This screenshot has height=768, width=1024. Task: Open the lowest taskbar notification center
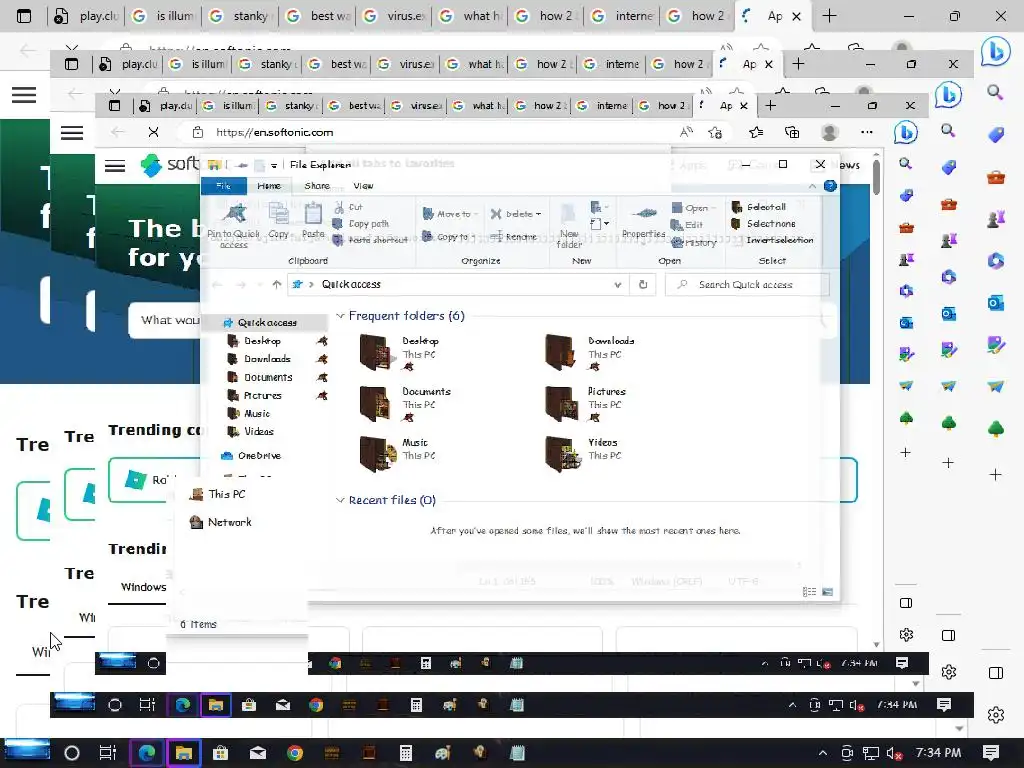(991, 753)
